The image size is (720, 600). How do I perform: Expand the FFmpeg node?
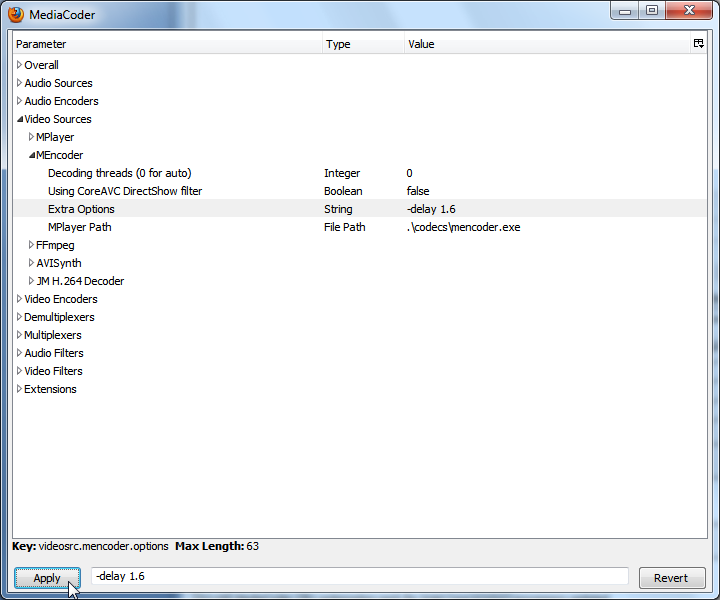tap(31, 245)
